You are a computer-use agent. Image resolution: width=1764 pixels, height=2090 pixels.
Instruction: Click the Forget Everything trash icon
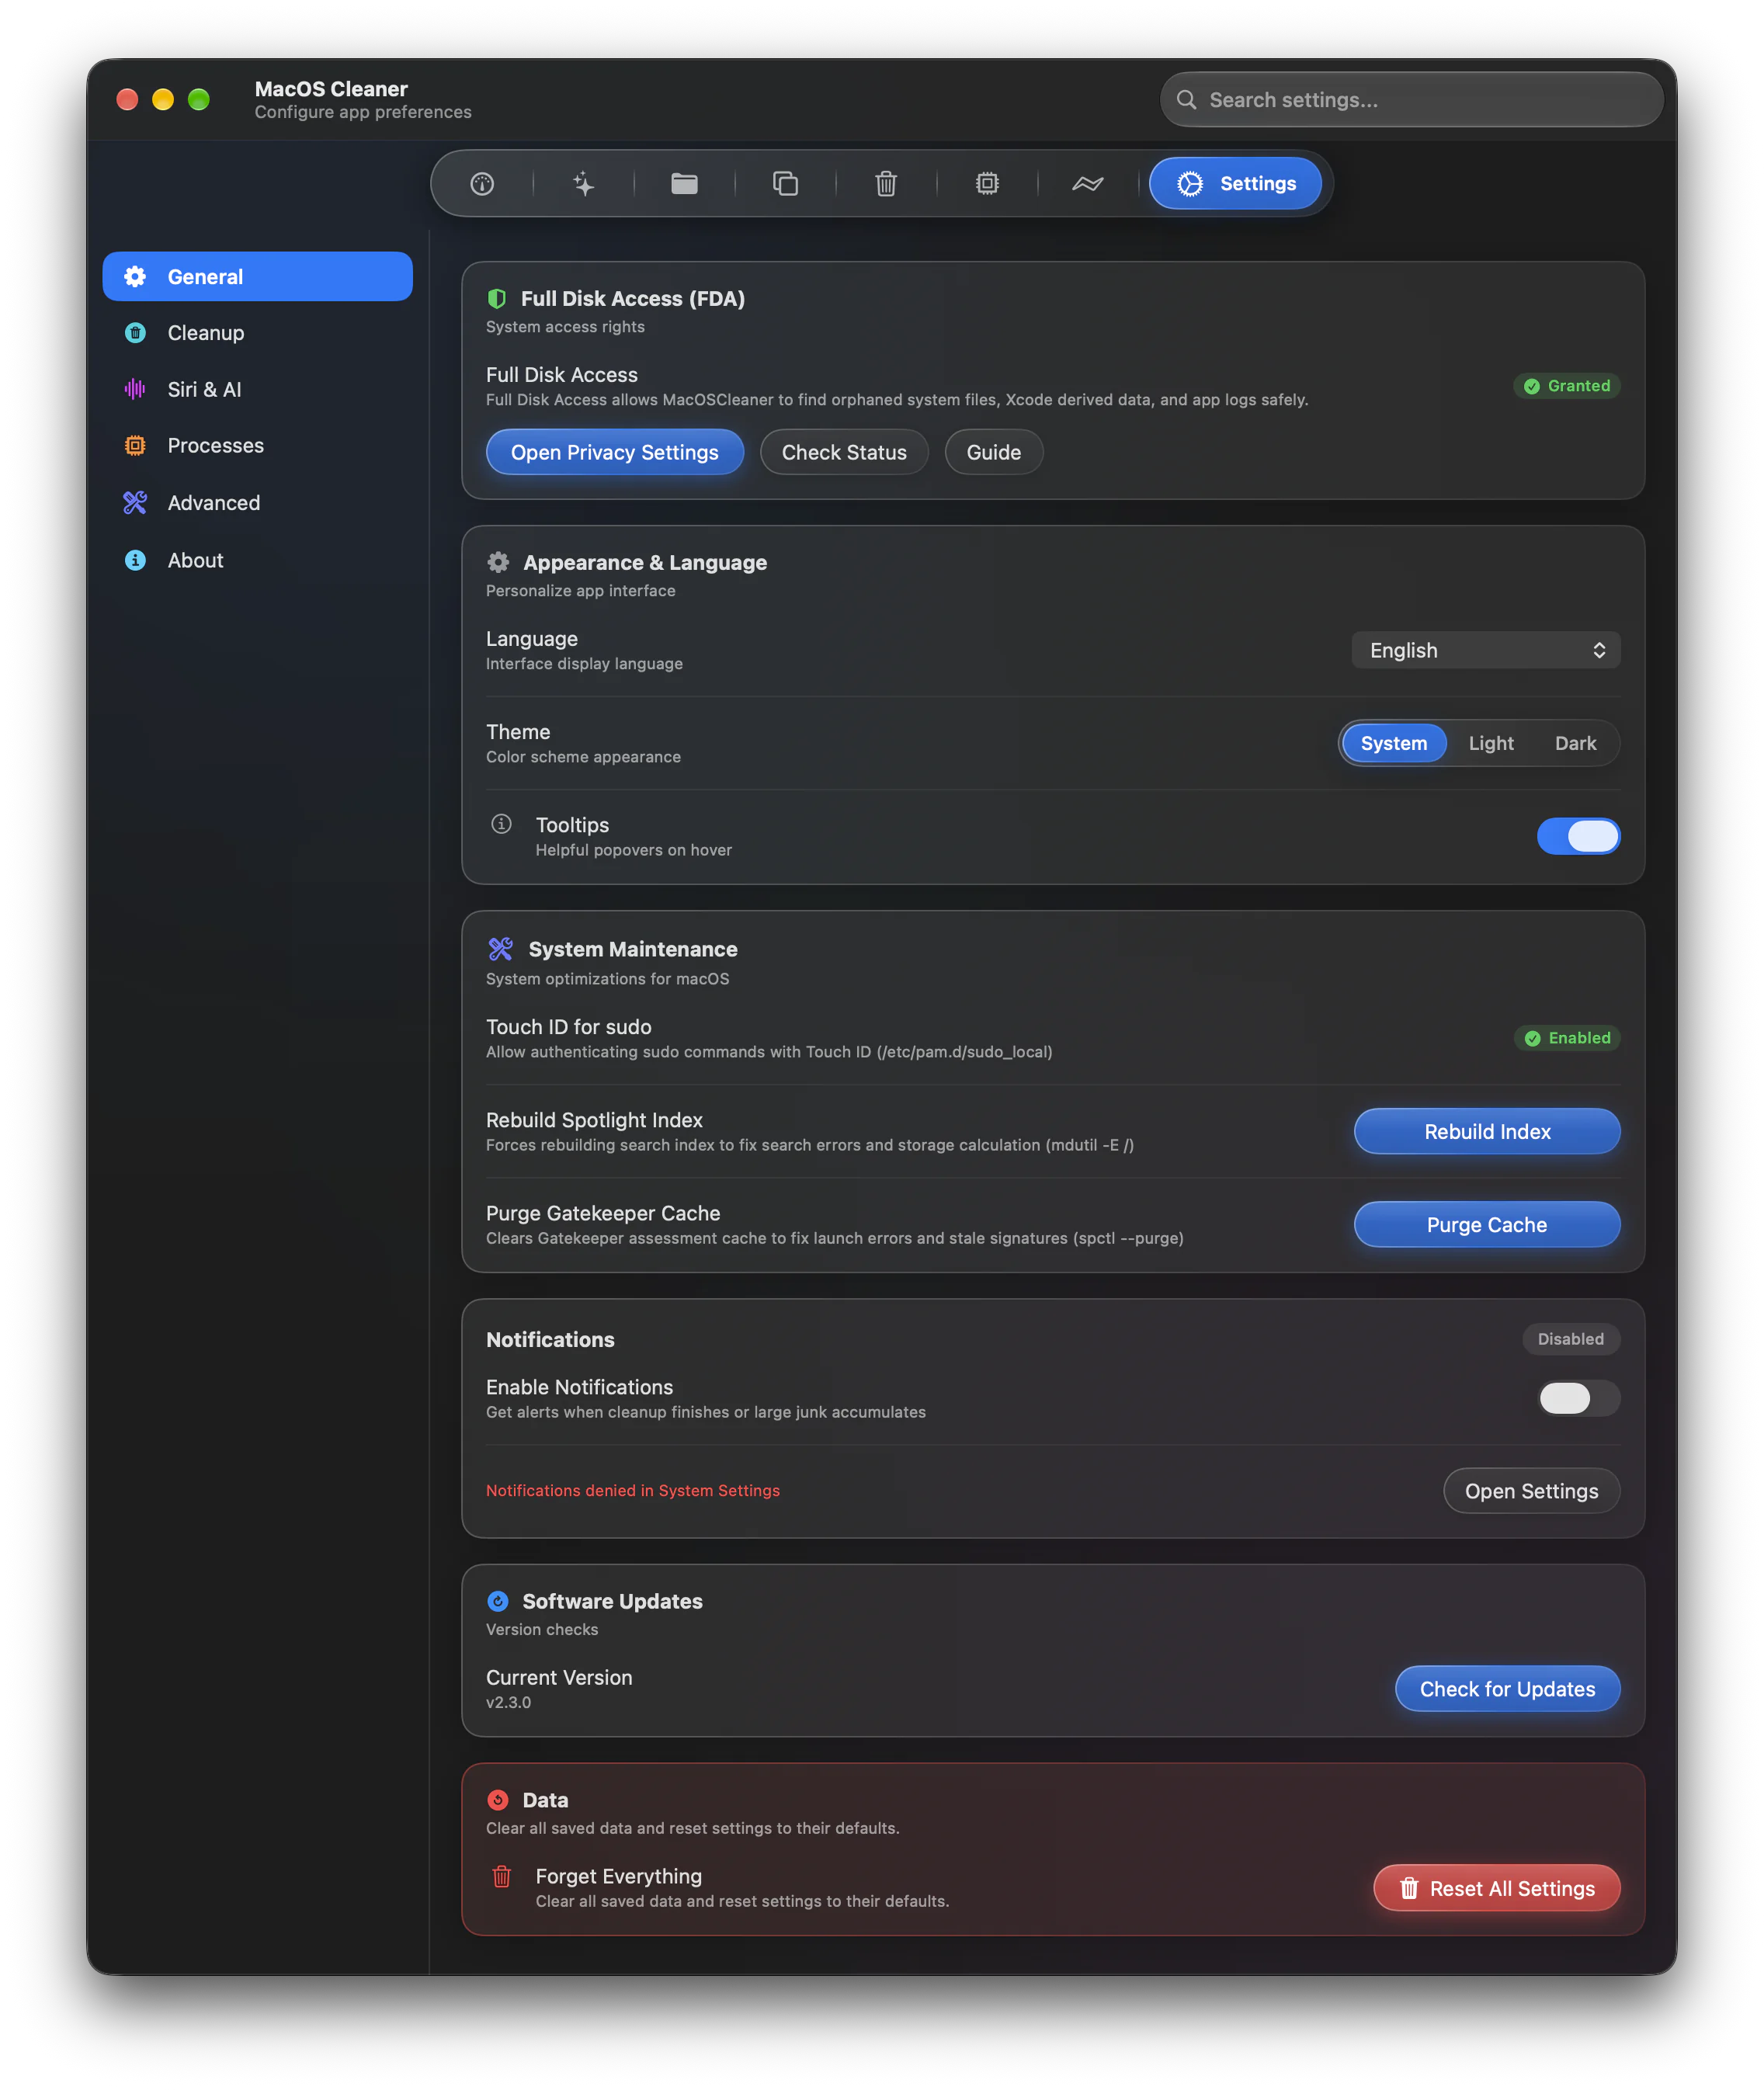tap(501, 1877)
